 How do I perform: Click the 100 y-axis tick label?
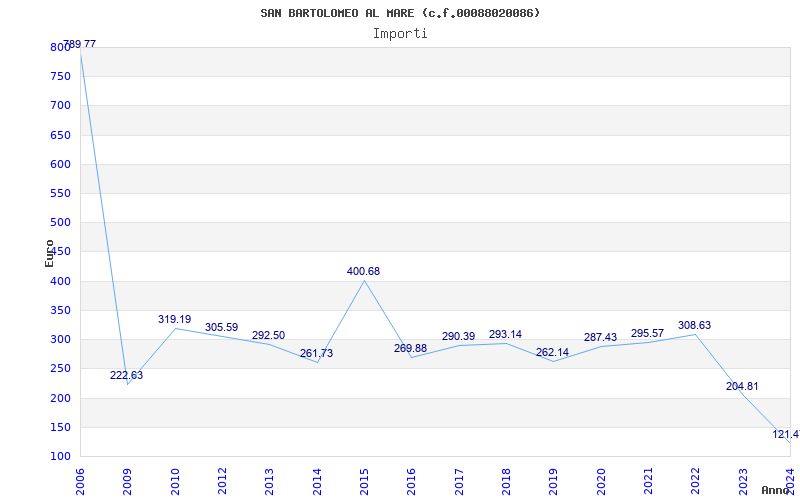(x=60, y=456)
